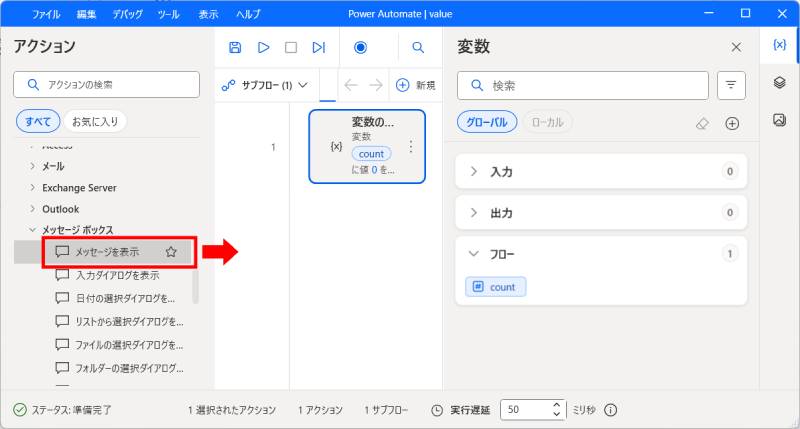This screenshot has height=429, width=800.
Task: Open the サブフロー dropdown
Action: [265, 85]
